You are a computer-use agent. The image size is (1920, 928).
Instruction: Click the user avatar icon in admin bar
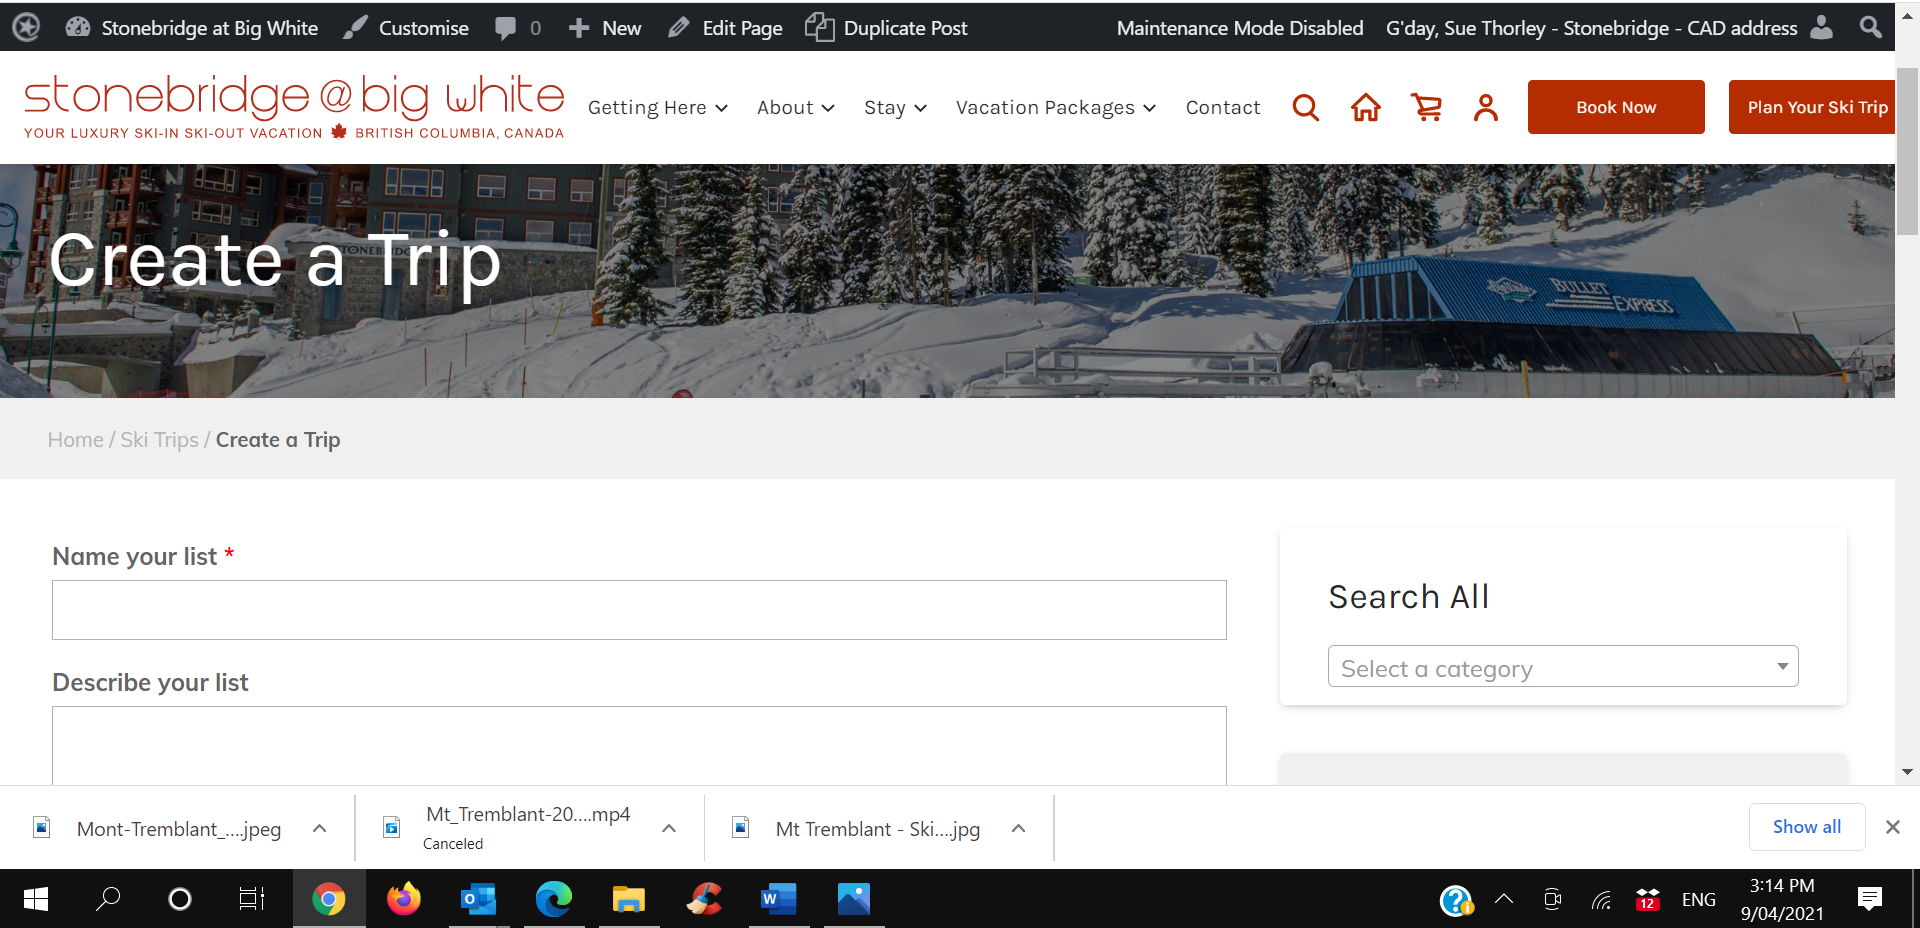(x=1822, y=27)
